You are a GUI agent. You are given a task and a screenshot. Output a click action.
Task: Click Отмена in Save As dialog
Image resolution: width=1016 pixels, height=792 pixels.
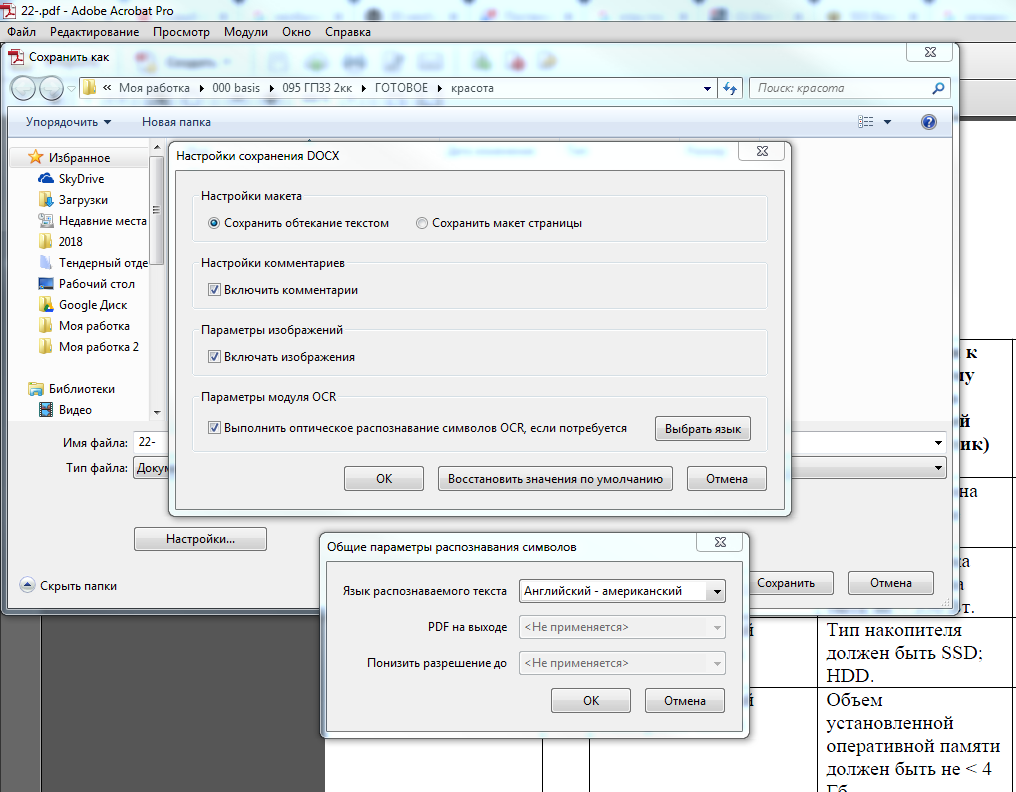(891, 583)
